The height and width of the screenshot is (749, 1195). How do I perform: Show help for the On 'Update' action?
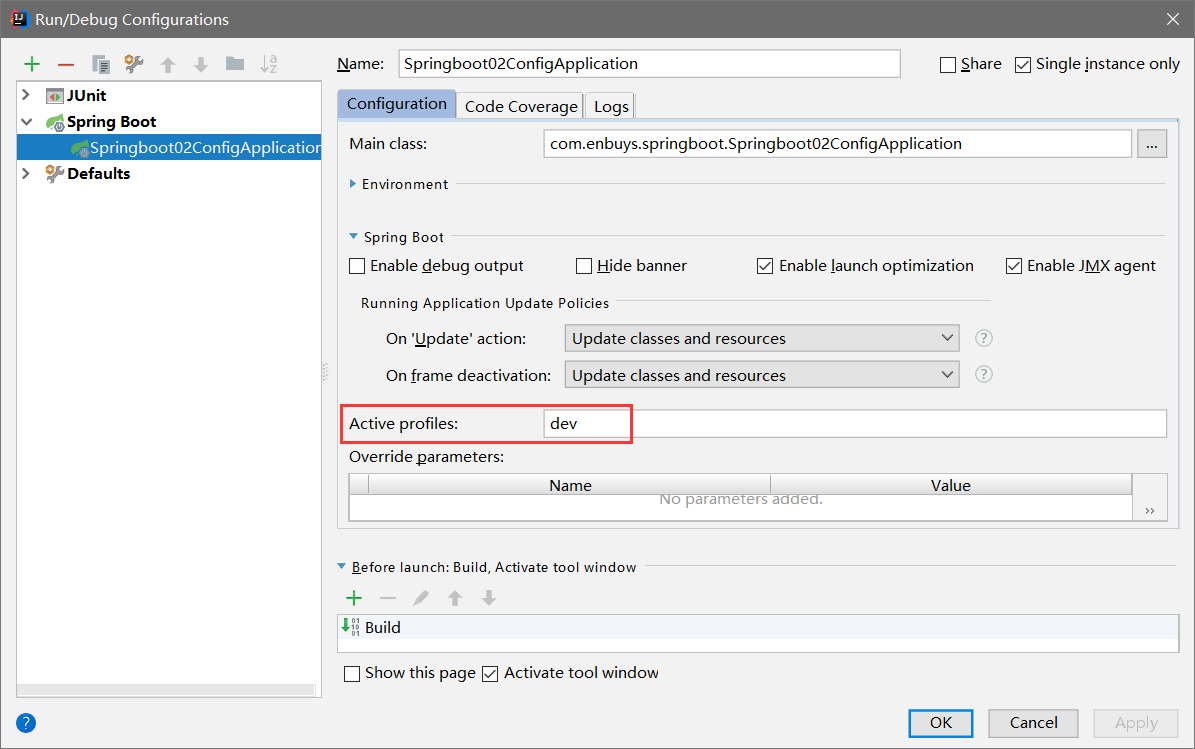pos(984,338)
